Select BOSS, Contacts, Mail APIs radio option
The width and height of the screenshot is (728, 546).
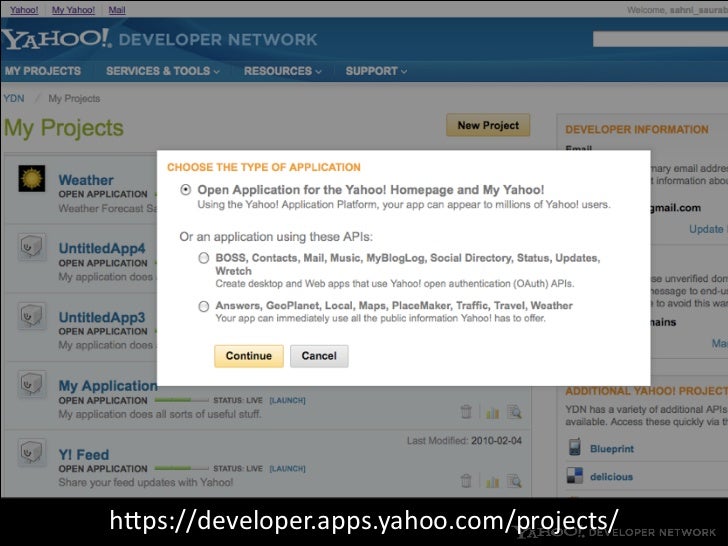(x=204, y=258)
